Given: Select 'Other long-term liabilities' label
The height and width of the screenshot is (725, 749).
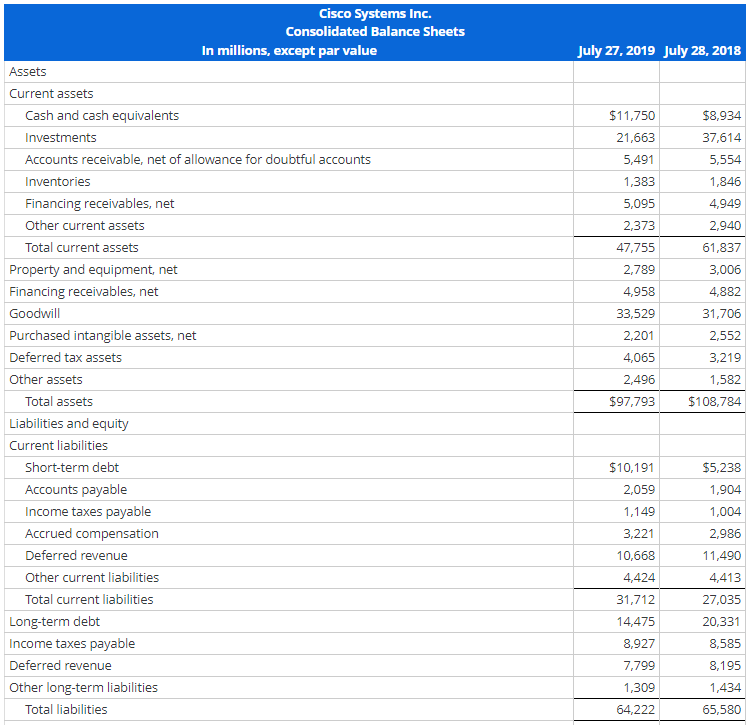Looking at the screenshot, I should (x=83, y=687).
